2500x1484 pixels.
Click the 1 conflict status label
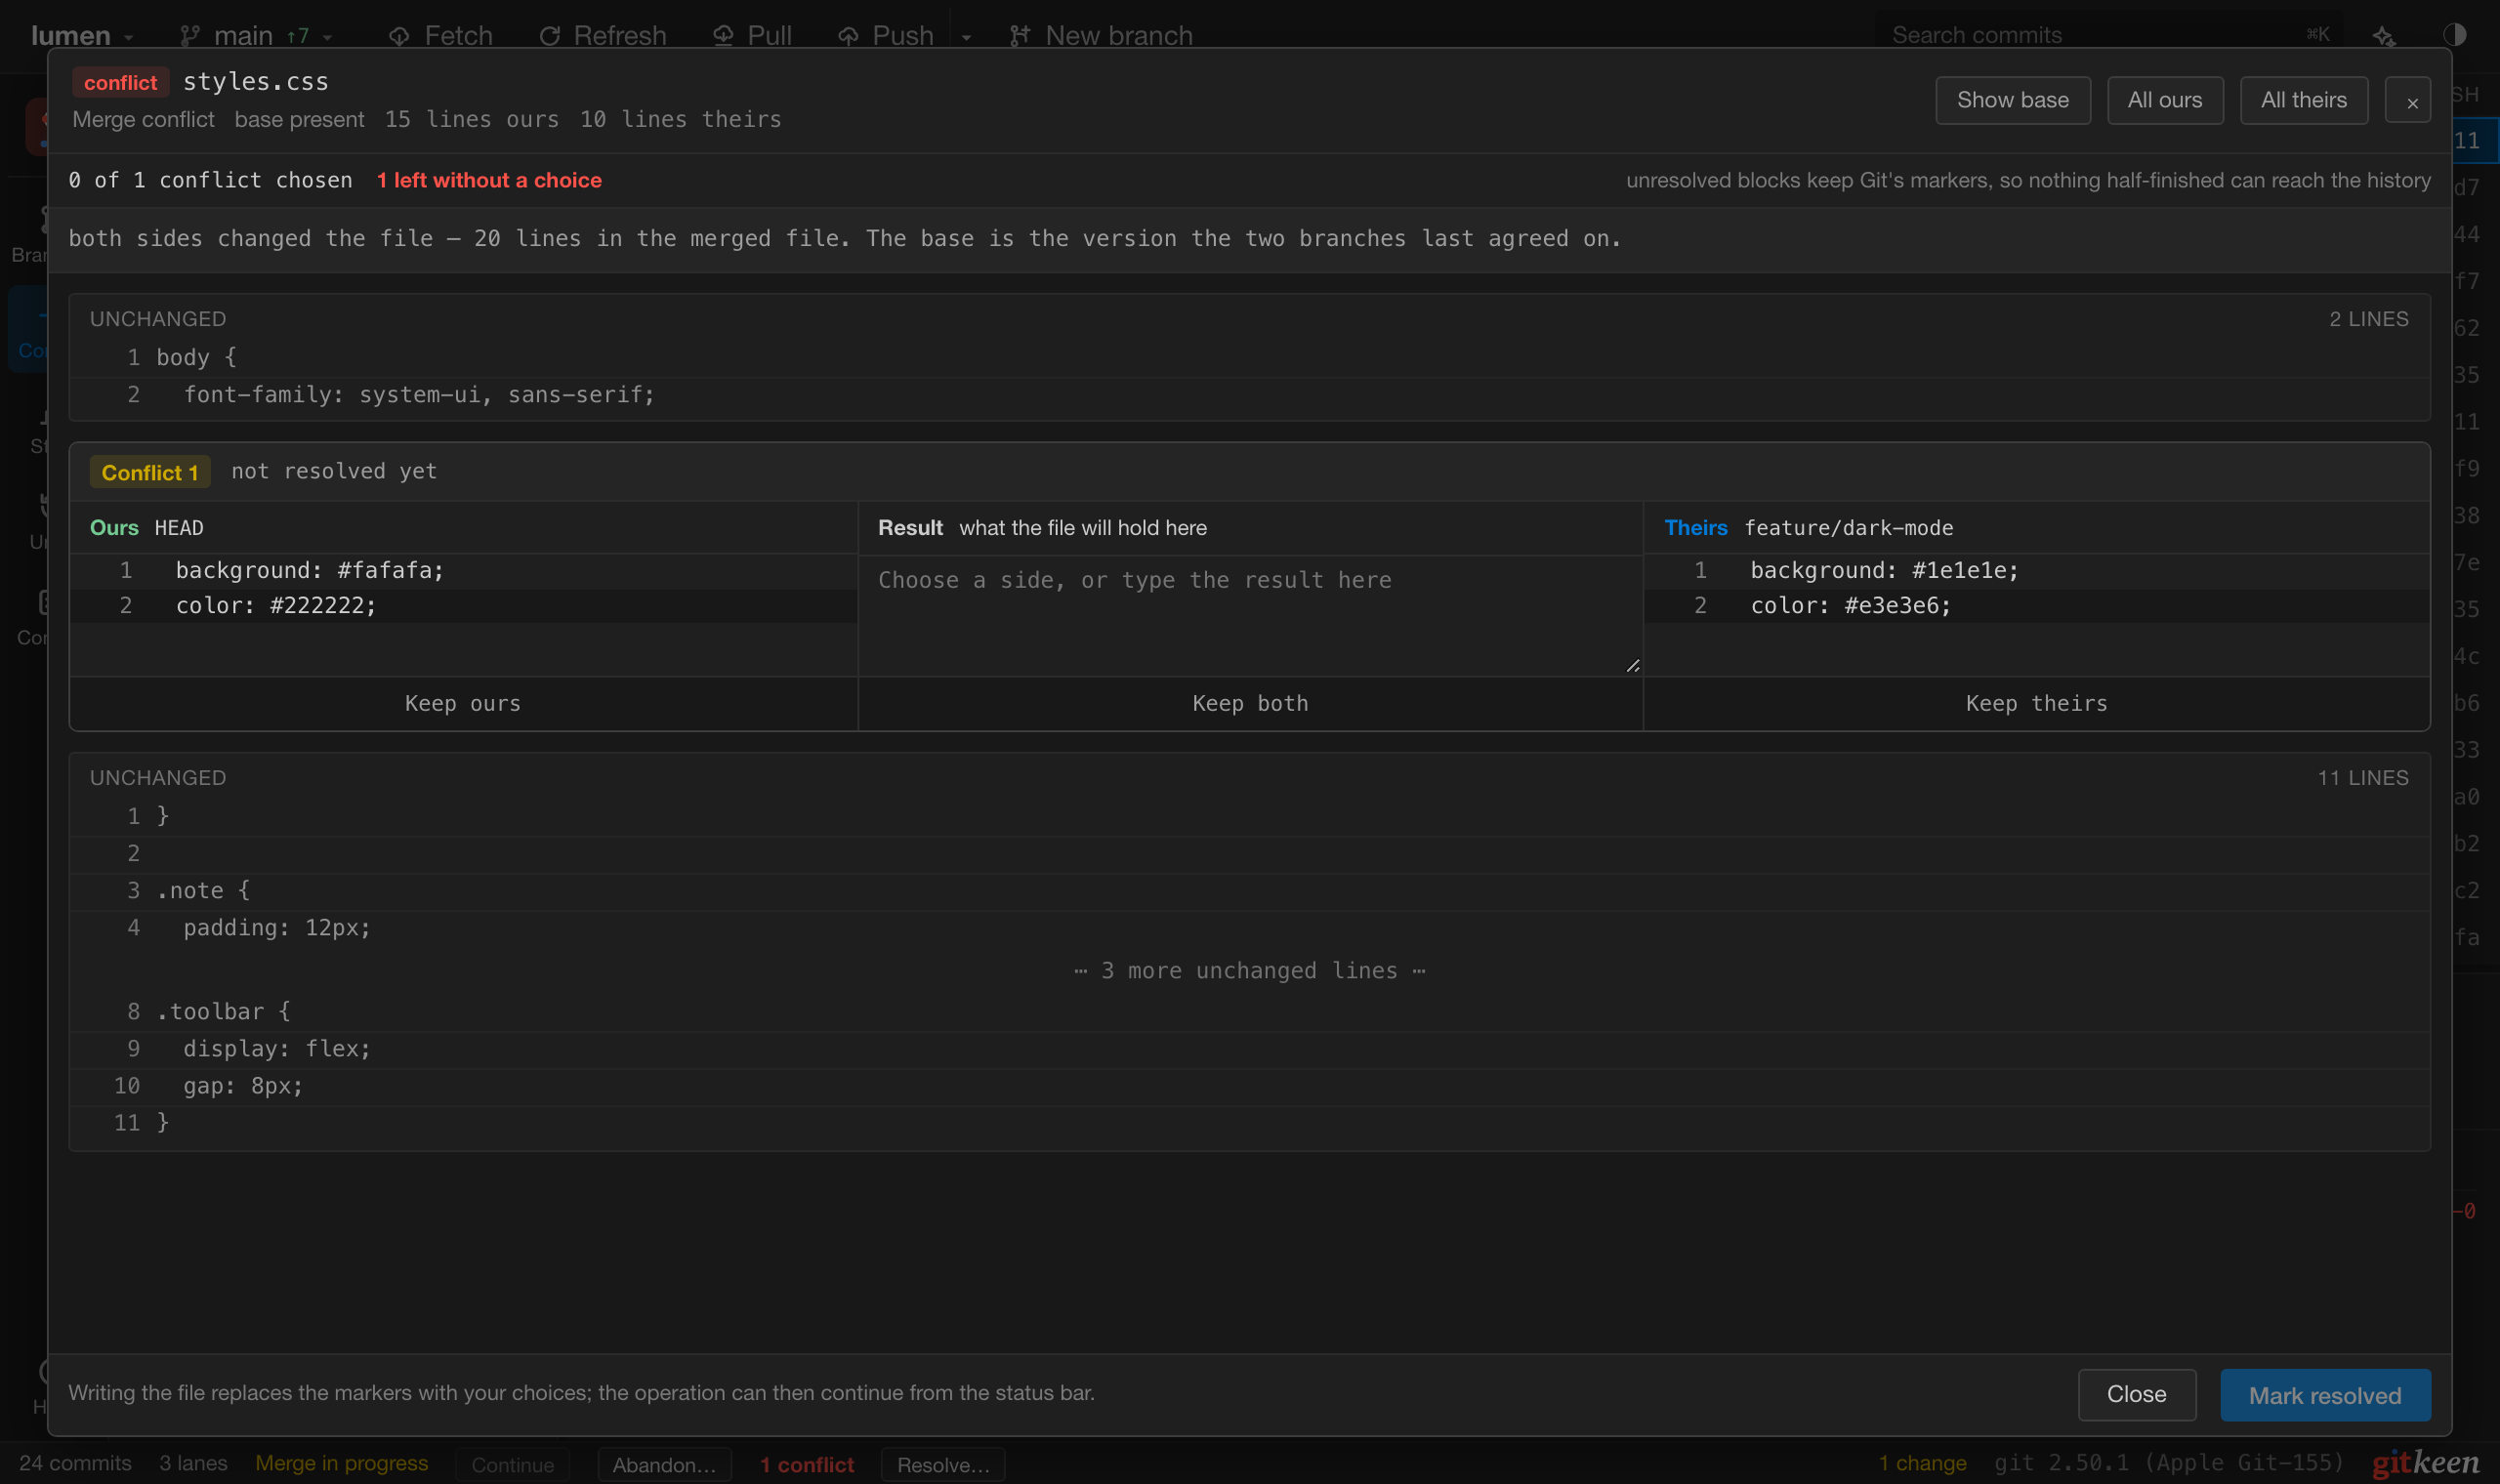(x=807, y=1465)
